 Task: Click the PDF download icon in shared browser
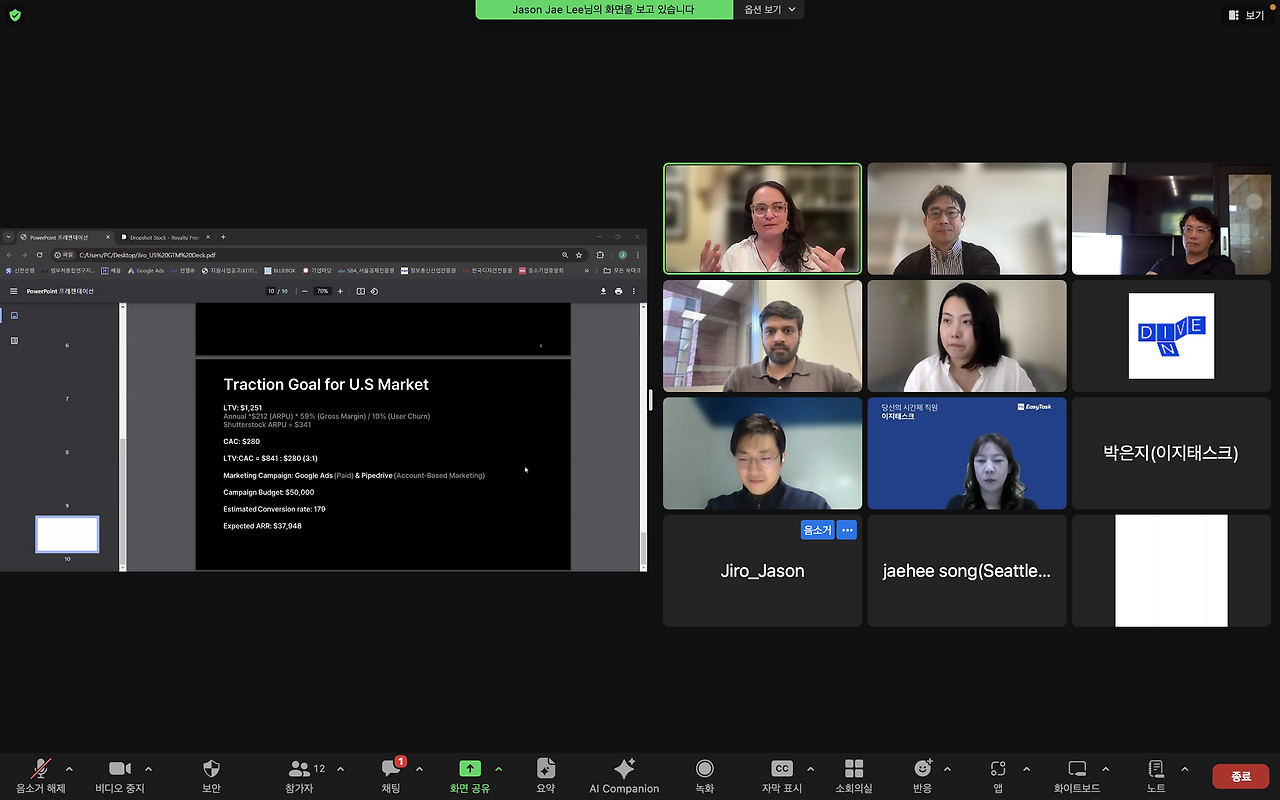click(x=603, y=291)
